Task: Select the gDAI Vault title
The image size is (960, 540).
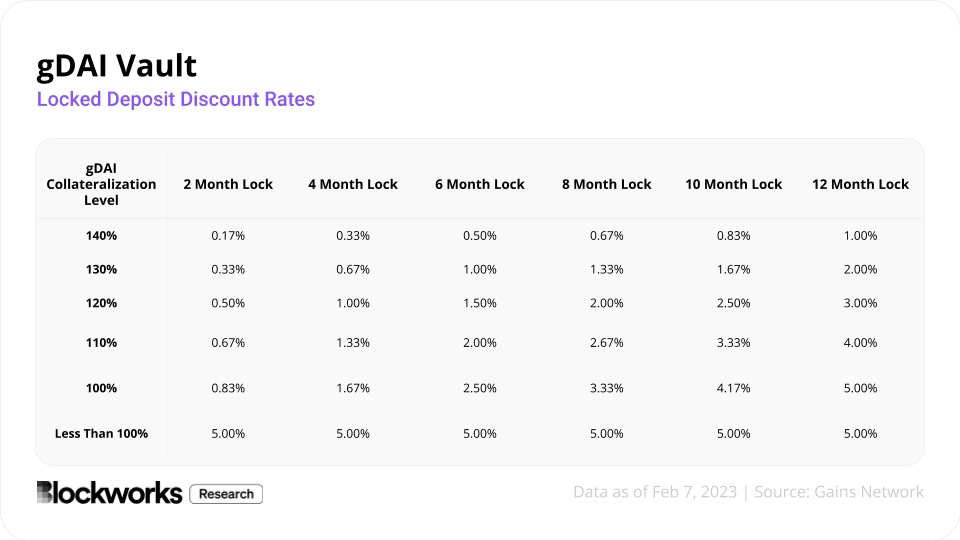Action: (x=117, y=66)
